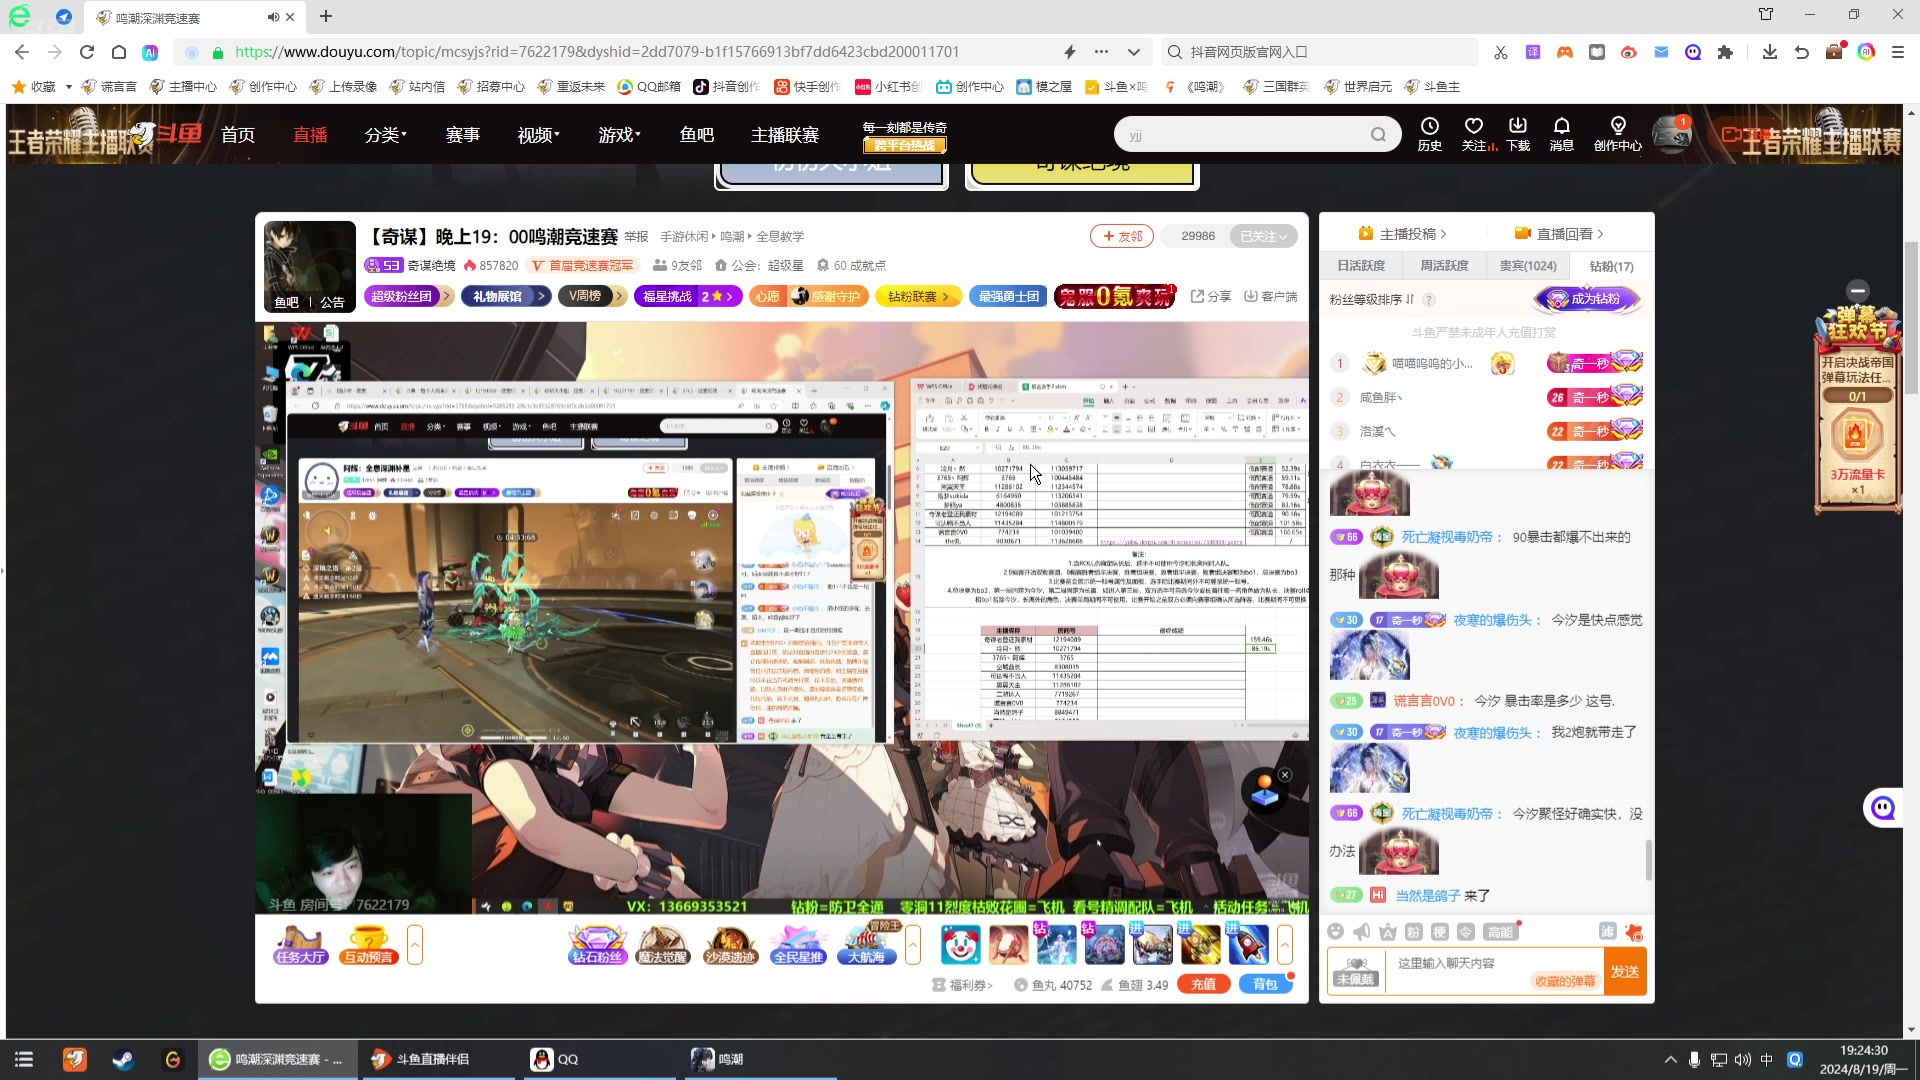This screenshot has width=1920, height=1080.
Task: Switch to the 钻粉(17) tab
Action: [x=1611, y=266]
